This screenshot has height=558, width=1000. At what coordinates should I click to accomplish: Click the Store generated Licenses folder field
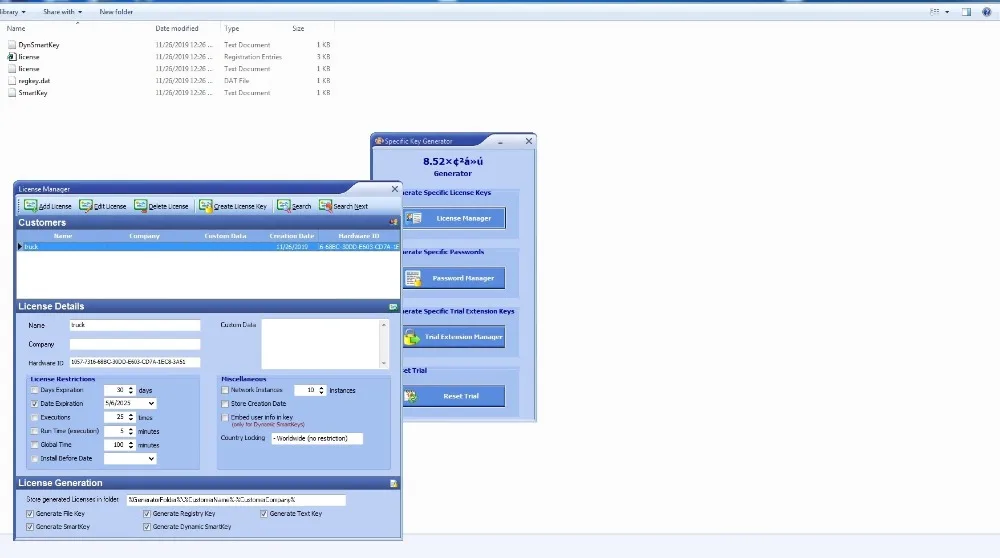click(x=236, y=500)
